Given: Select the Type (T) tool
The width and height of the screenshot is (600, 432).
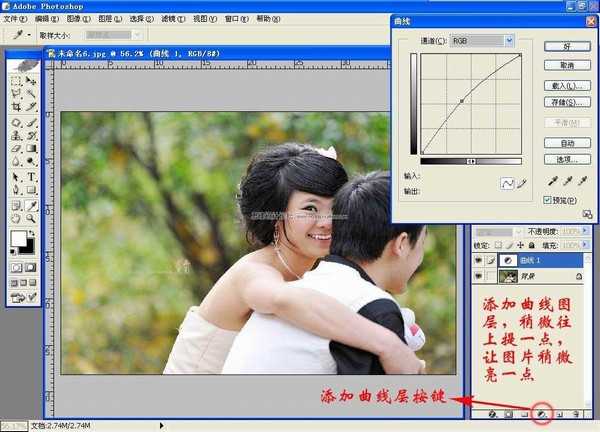Looking at the screenshot, I should tap(31, 177).
